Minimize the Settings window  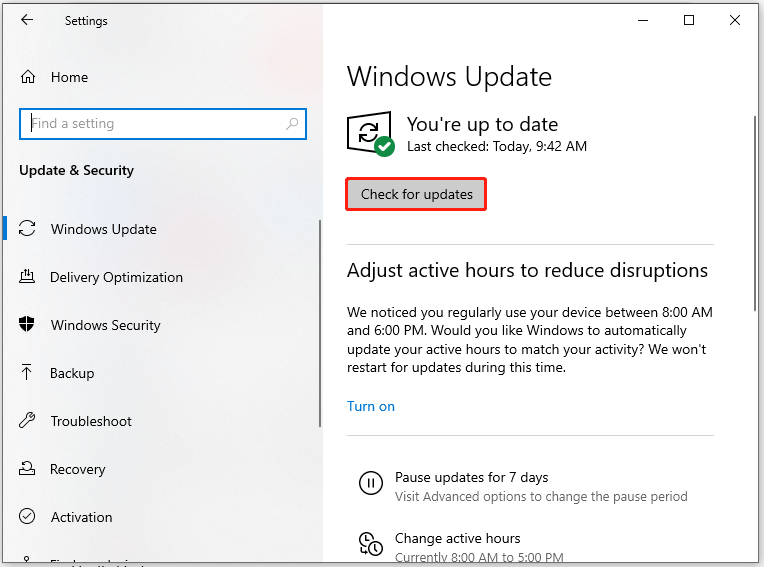pyautogui.click(x=643, y=20)
